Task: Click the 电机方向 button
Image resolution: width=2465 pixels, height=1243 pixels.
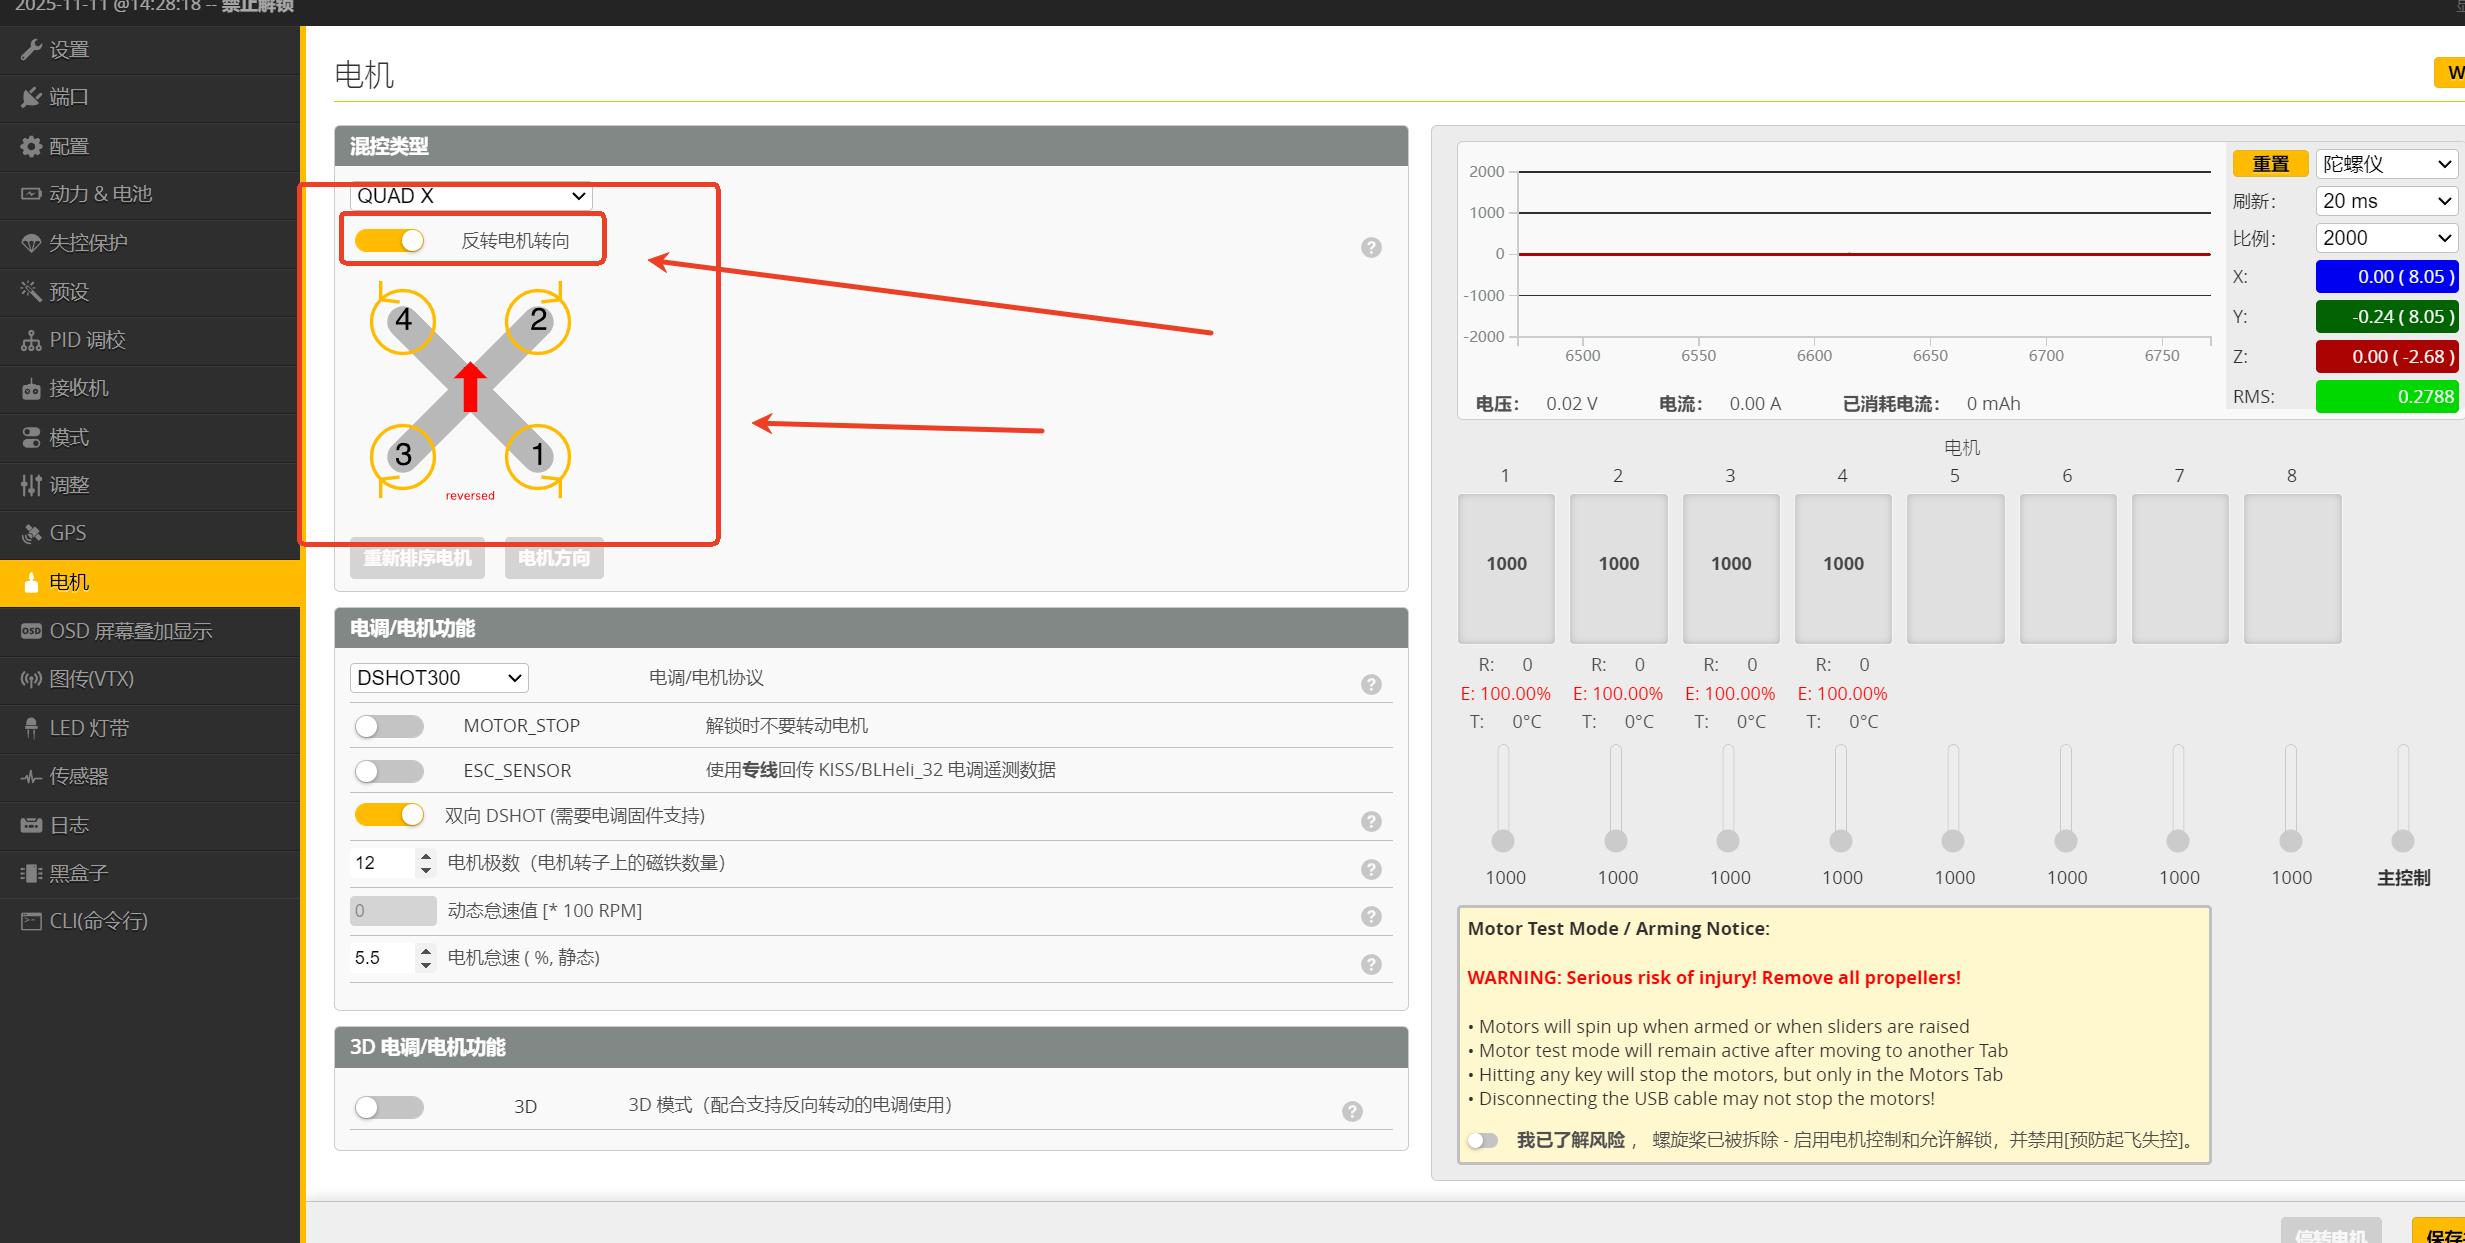Action: coord(554,558)
